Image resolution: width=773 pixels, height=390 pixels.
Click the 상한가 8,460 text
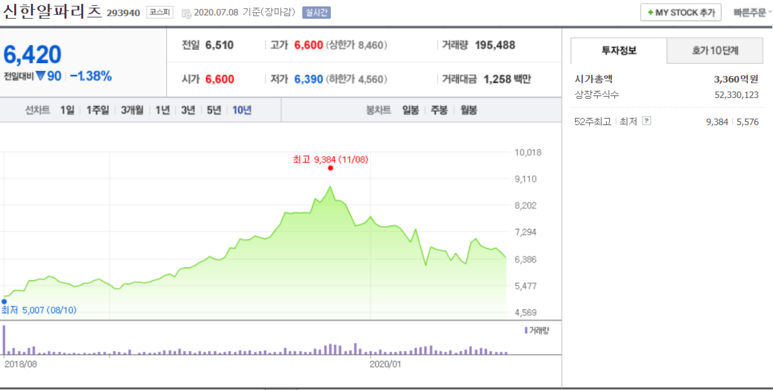pyautogui.click(x=357, y=45)
